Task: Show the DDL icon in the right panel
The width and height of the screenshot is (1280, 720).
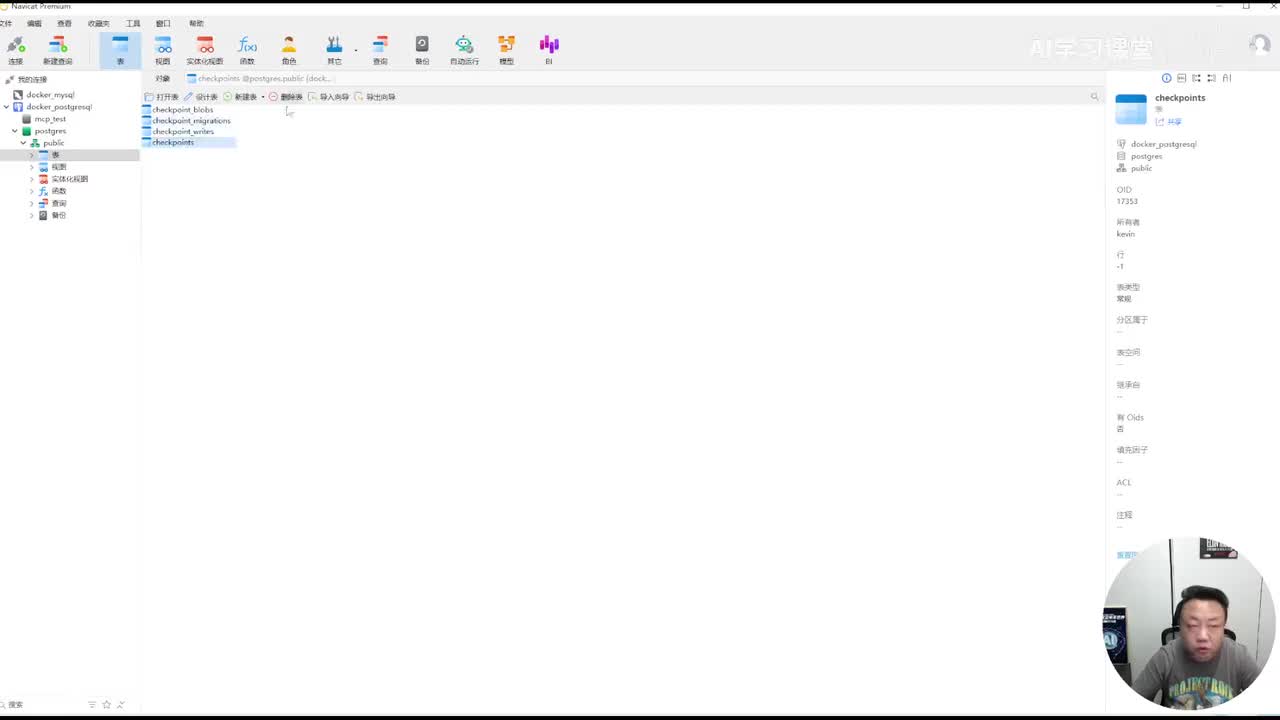Action: click(x=1181, y=78)
